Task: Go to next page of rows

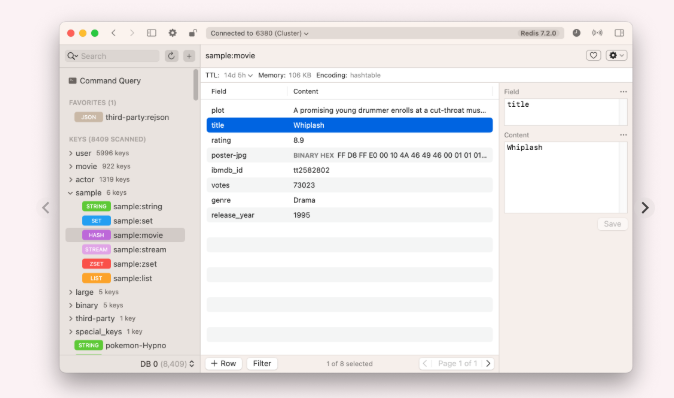Action: point(488,364)
